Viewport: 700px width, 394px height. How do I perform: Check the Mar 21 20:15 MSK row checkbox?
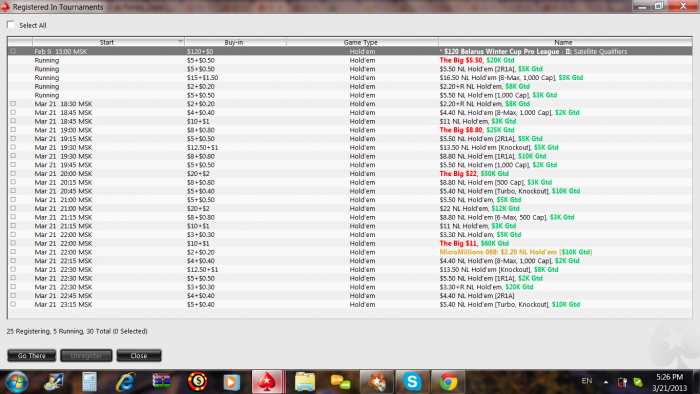[x=13, y=182]
